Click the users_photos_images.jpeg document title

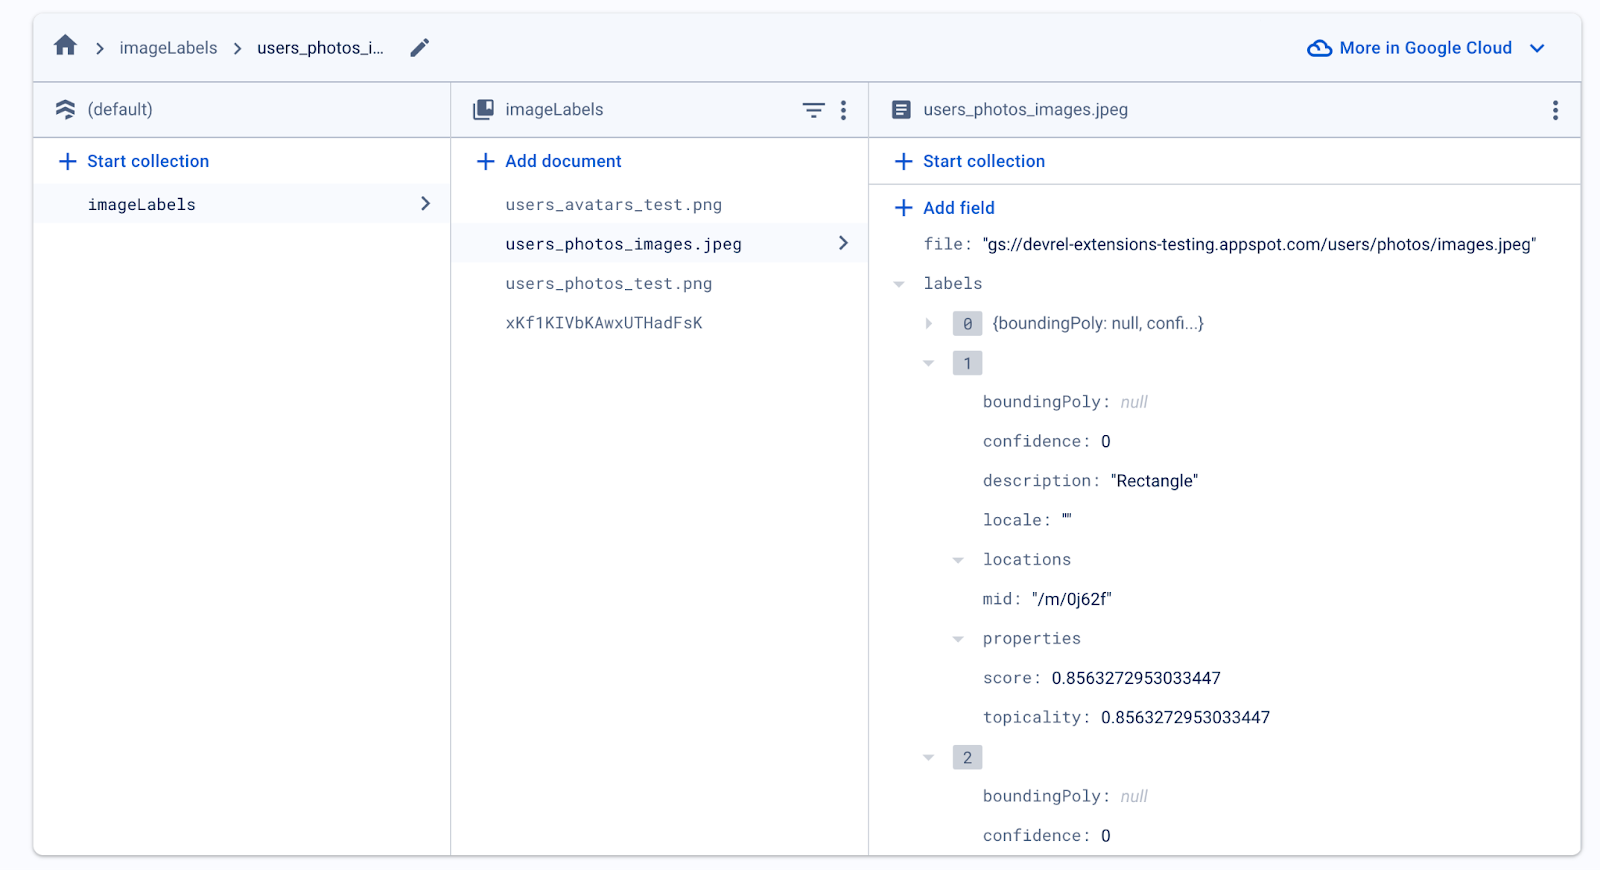(x=1025, y=109)
